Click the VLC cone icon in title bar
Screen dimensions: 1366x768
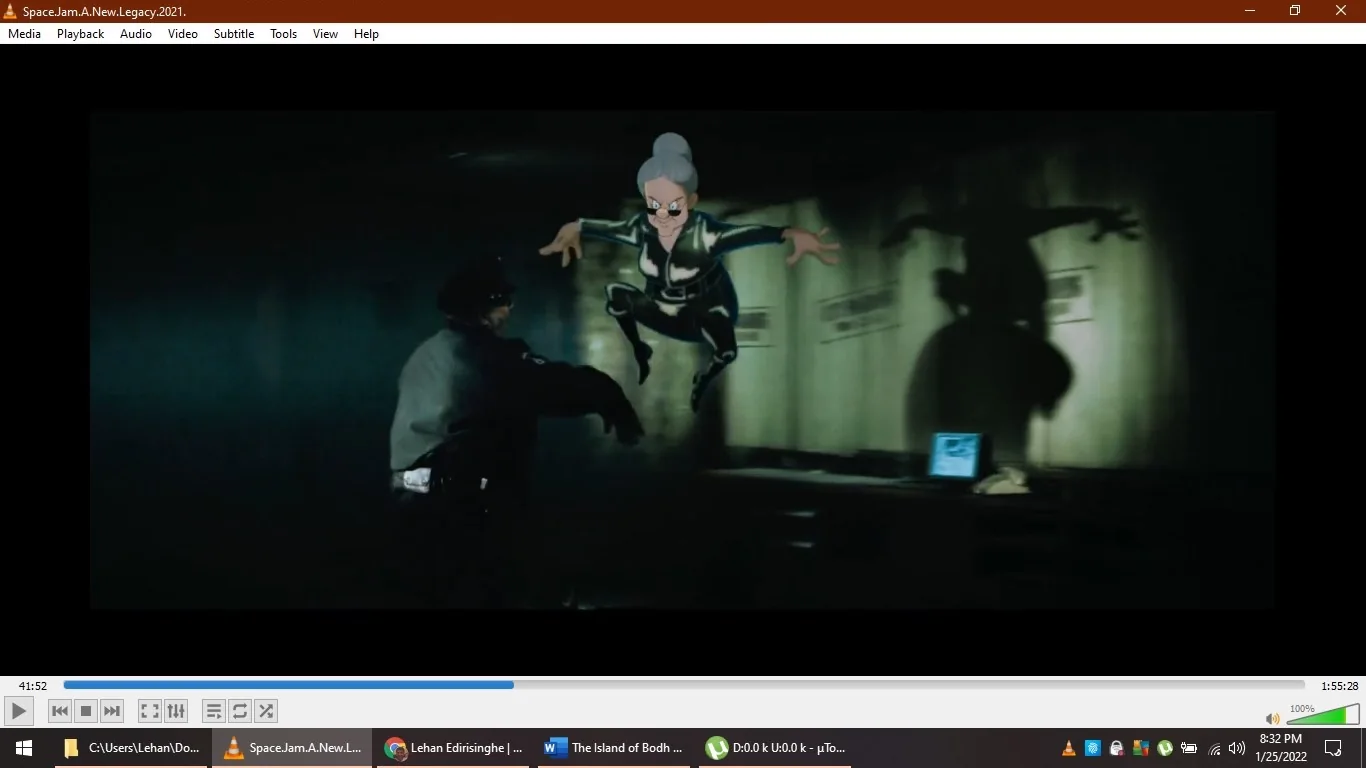[12, 11]
